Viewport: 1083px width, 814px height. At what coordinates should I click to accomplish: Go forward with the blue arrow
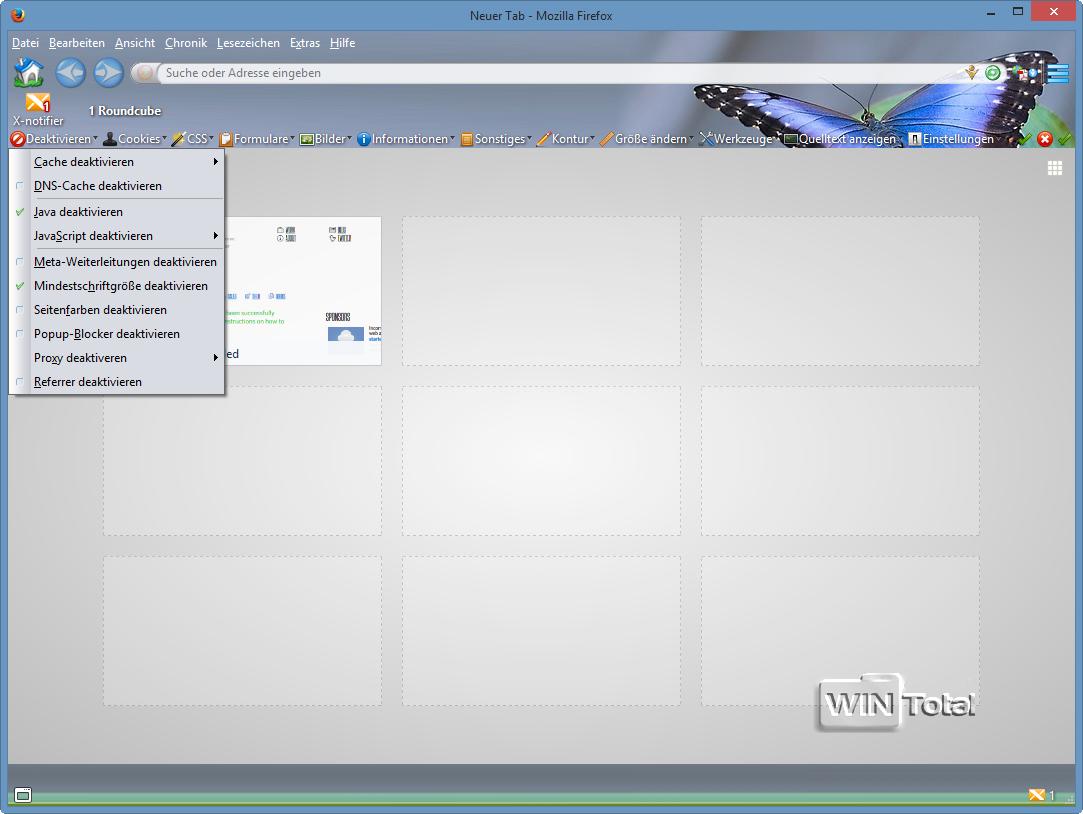point(108,73)
